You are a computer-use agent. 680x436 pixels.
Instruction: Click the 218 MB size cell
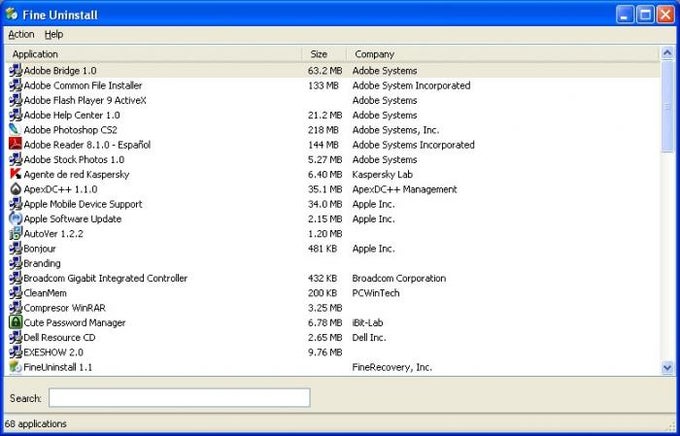[x=323, y=130]
